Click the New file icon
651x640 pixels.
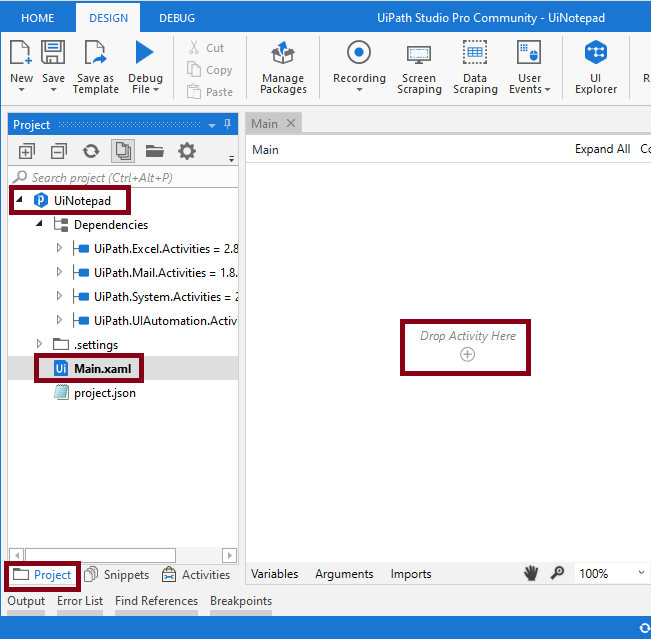[x=21, y=52]
